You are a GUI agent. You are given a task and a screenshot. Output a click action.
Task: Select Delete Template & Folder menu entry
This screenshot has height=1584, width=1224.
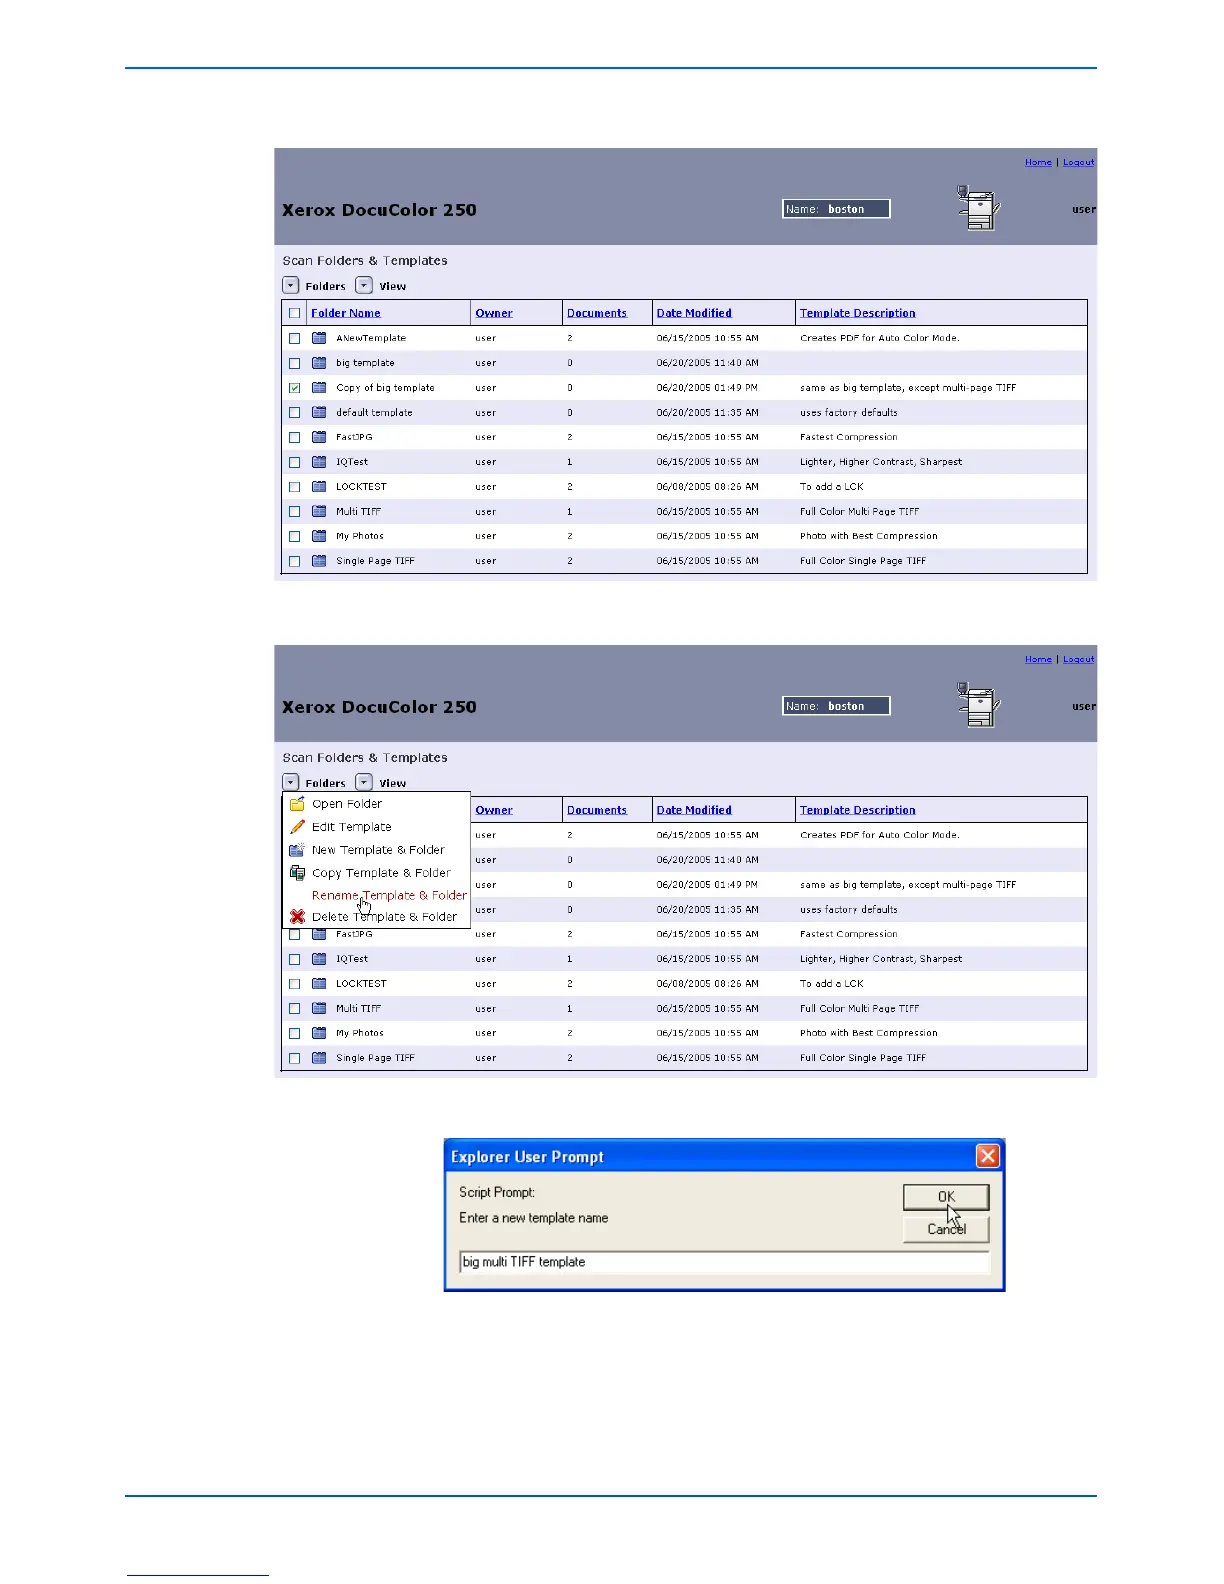click(384, 916)
